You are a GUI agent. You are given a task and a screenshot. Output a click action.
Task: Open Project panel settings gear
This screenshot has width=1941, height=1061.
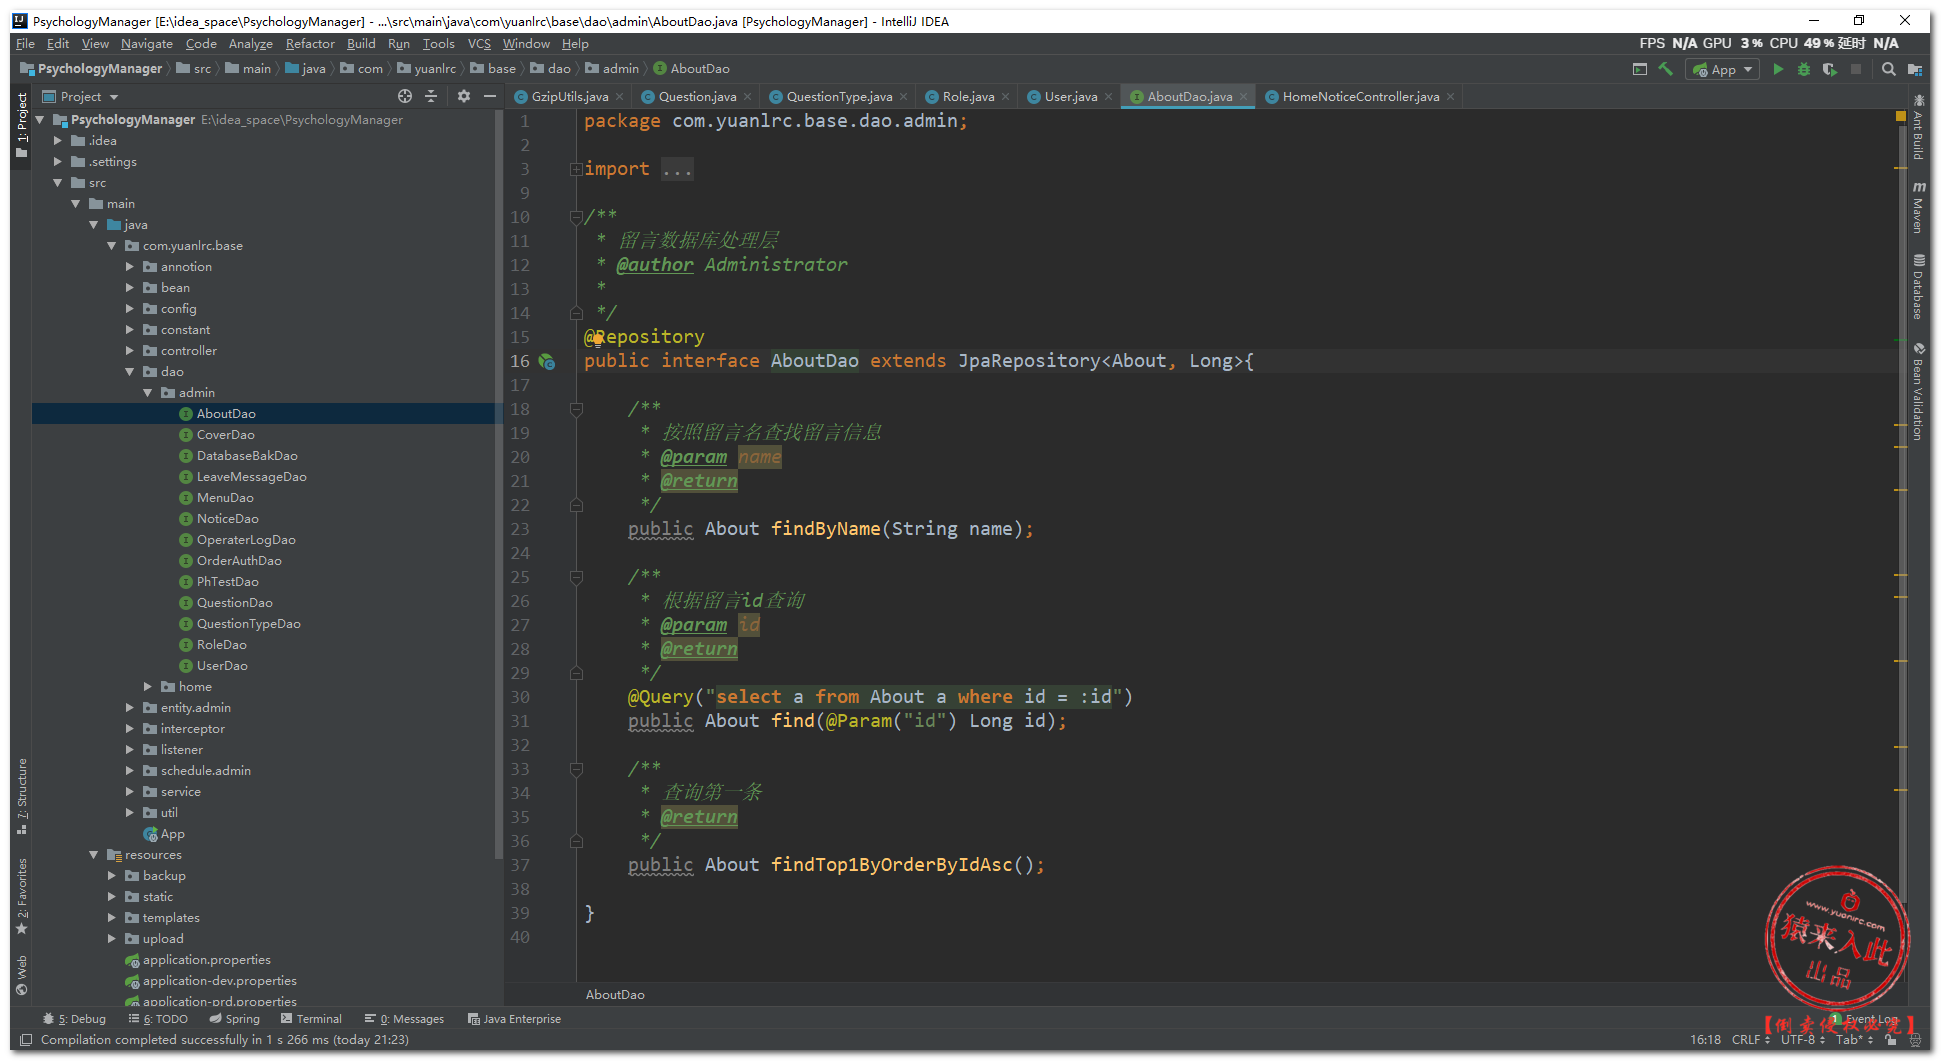[x=463, y=97]
